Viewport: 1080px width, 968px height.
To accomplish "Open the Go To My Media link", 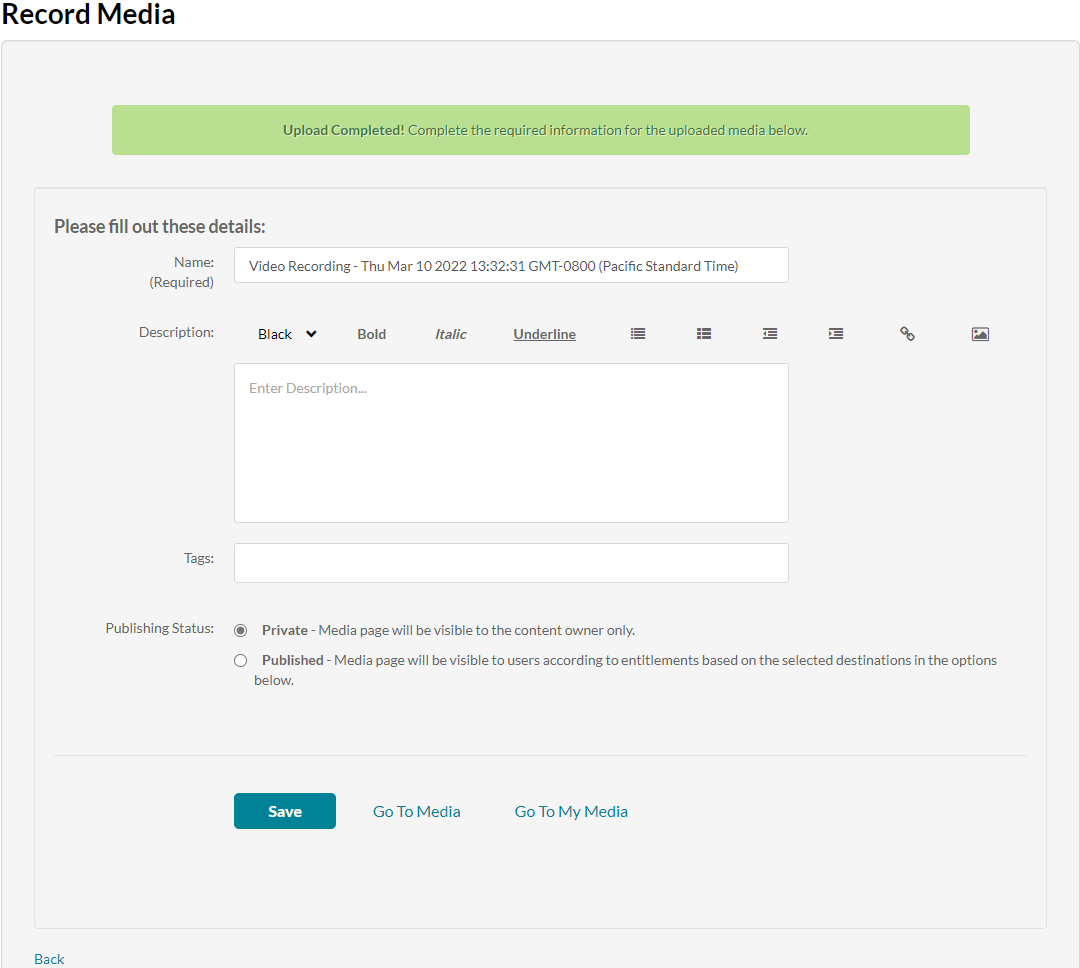I will click(571, 811).
